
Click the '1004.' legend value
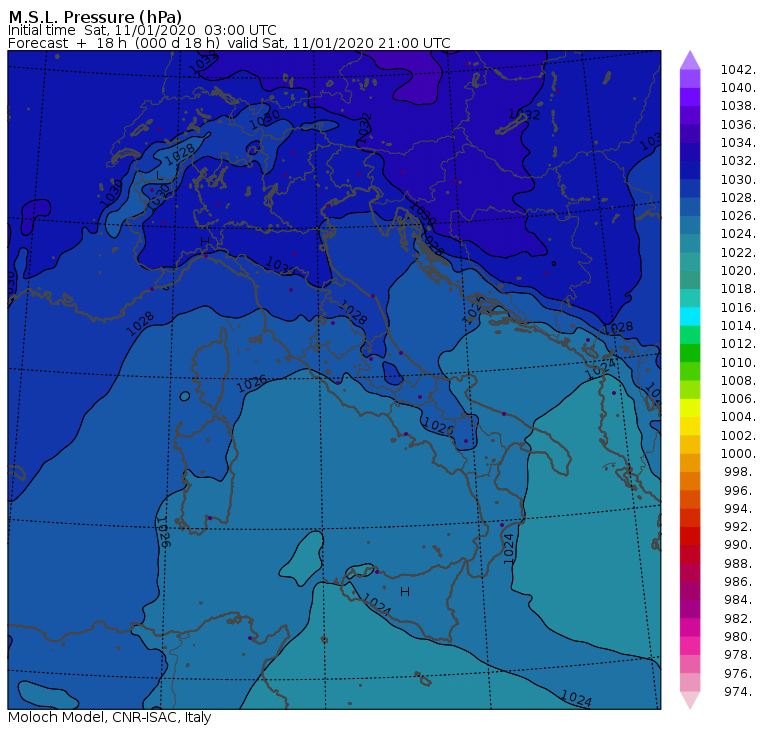coord(738,416)
